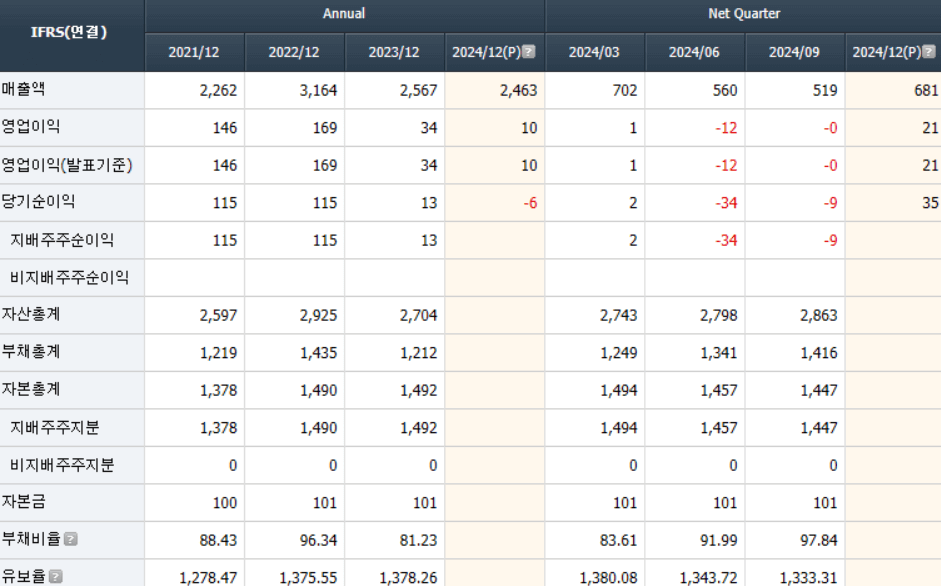This screenshot has height=586, width=941.
Task: Select the 당기순이익 row label
Action: coord(38,202)
